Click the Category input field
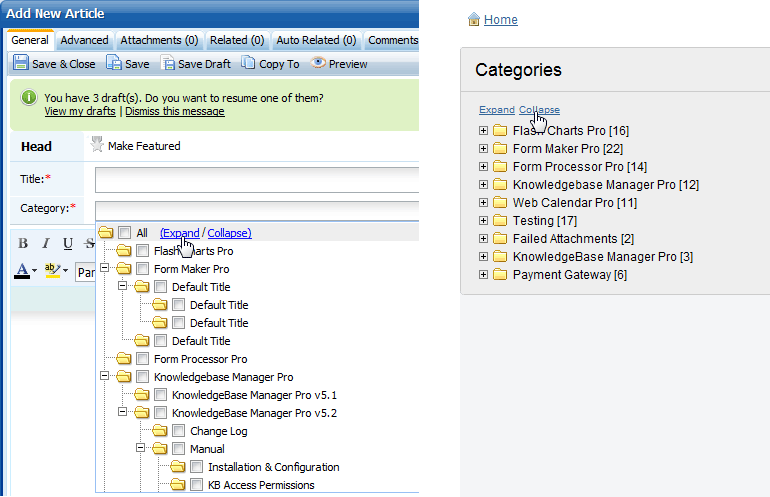Image resolution: width=770 pixels, height=497 pixels. [257, 210]
